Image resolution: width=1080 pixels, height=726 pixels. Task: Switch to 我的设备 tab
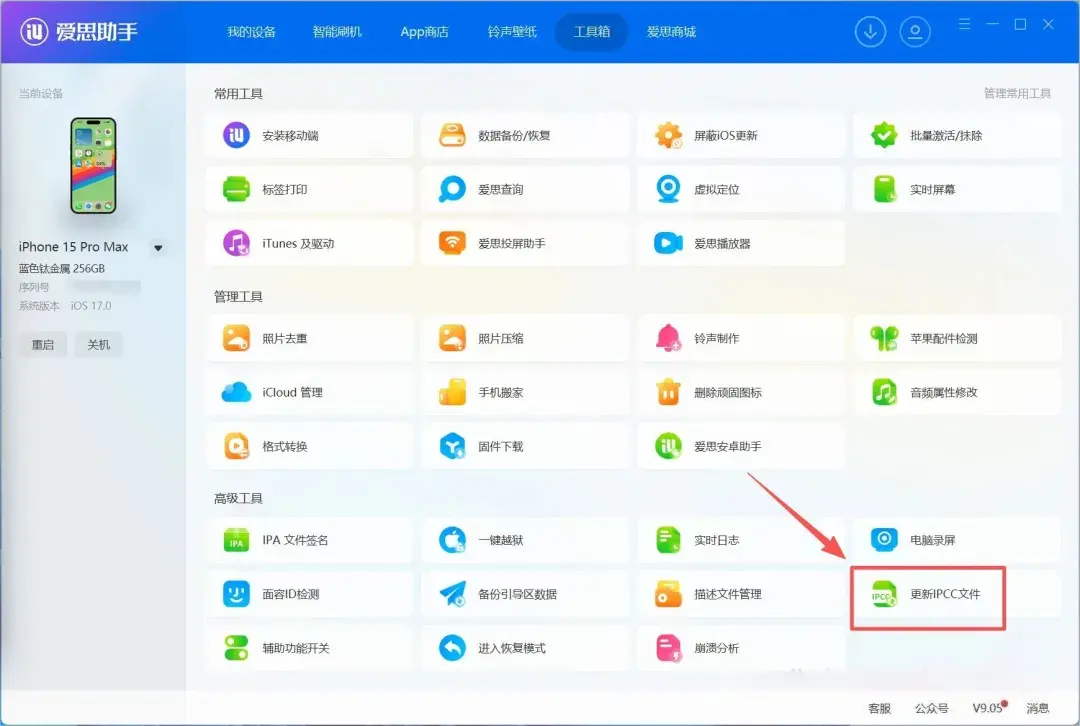click(251, 32)
